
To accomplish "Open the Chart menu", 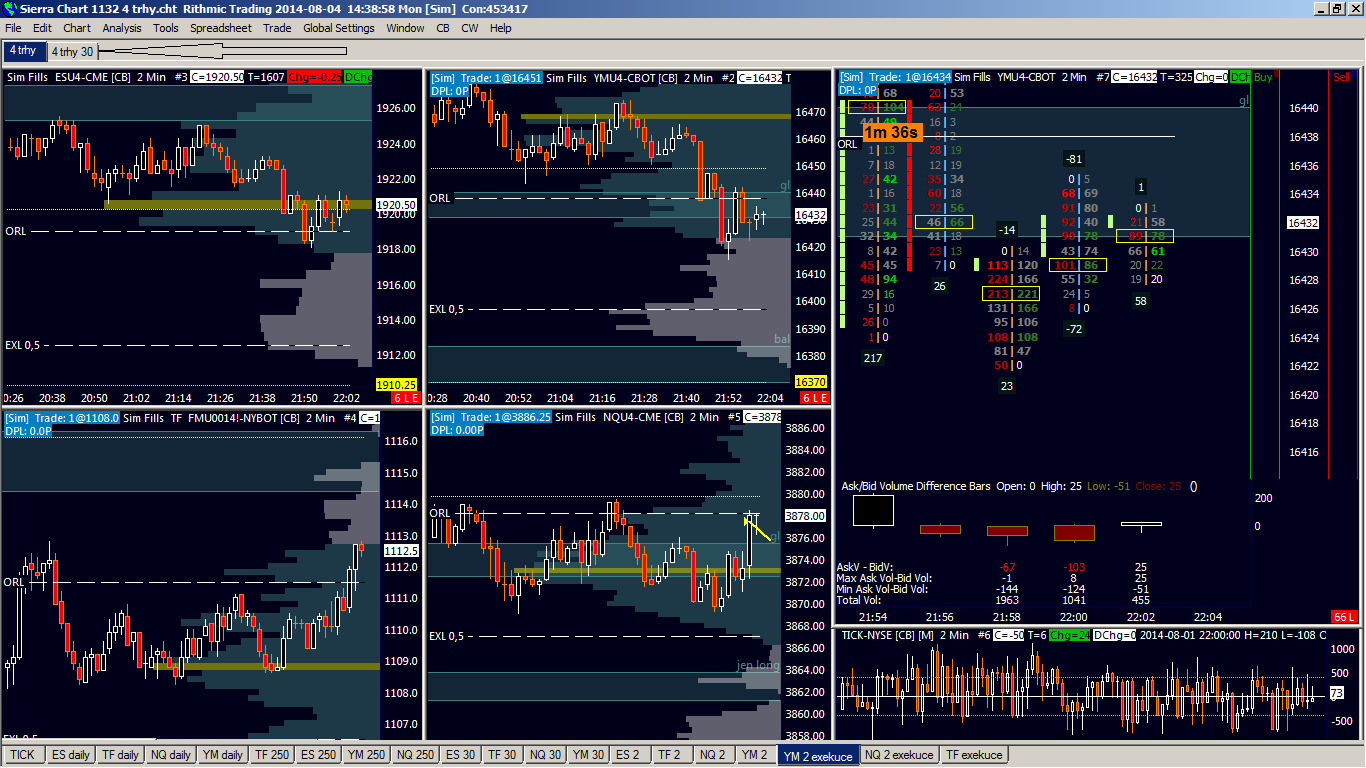I will [77, 28].
